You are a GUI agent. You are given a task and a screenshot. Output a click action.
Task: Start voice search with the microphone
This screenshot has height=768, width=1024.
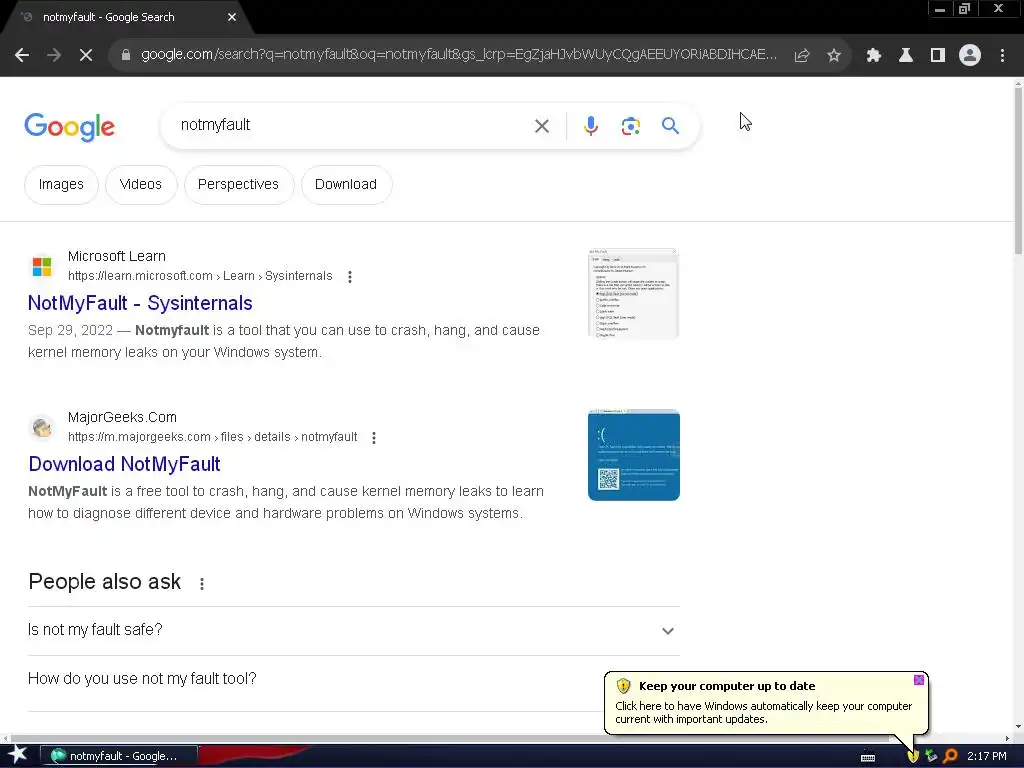590,126
